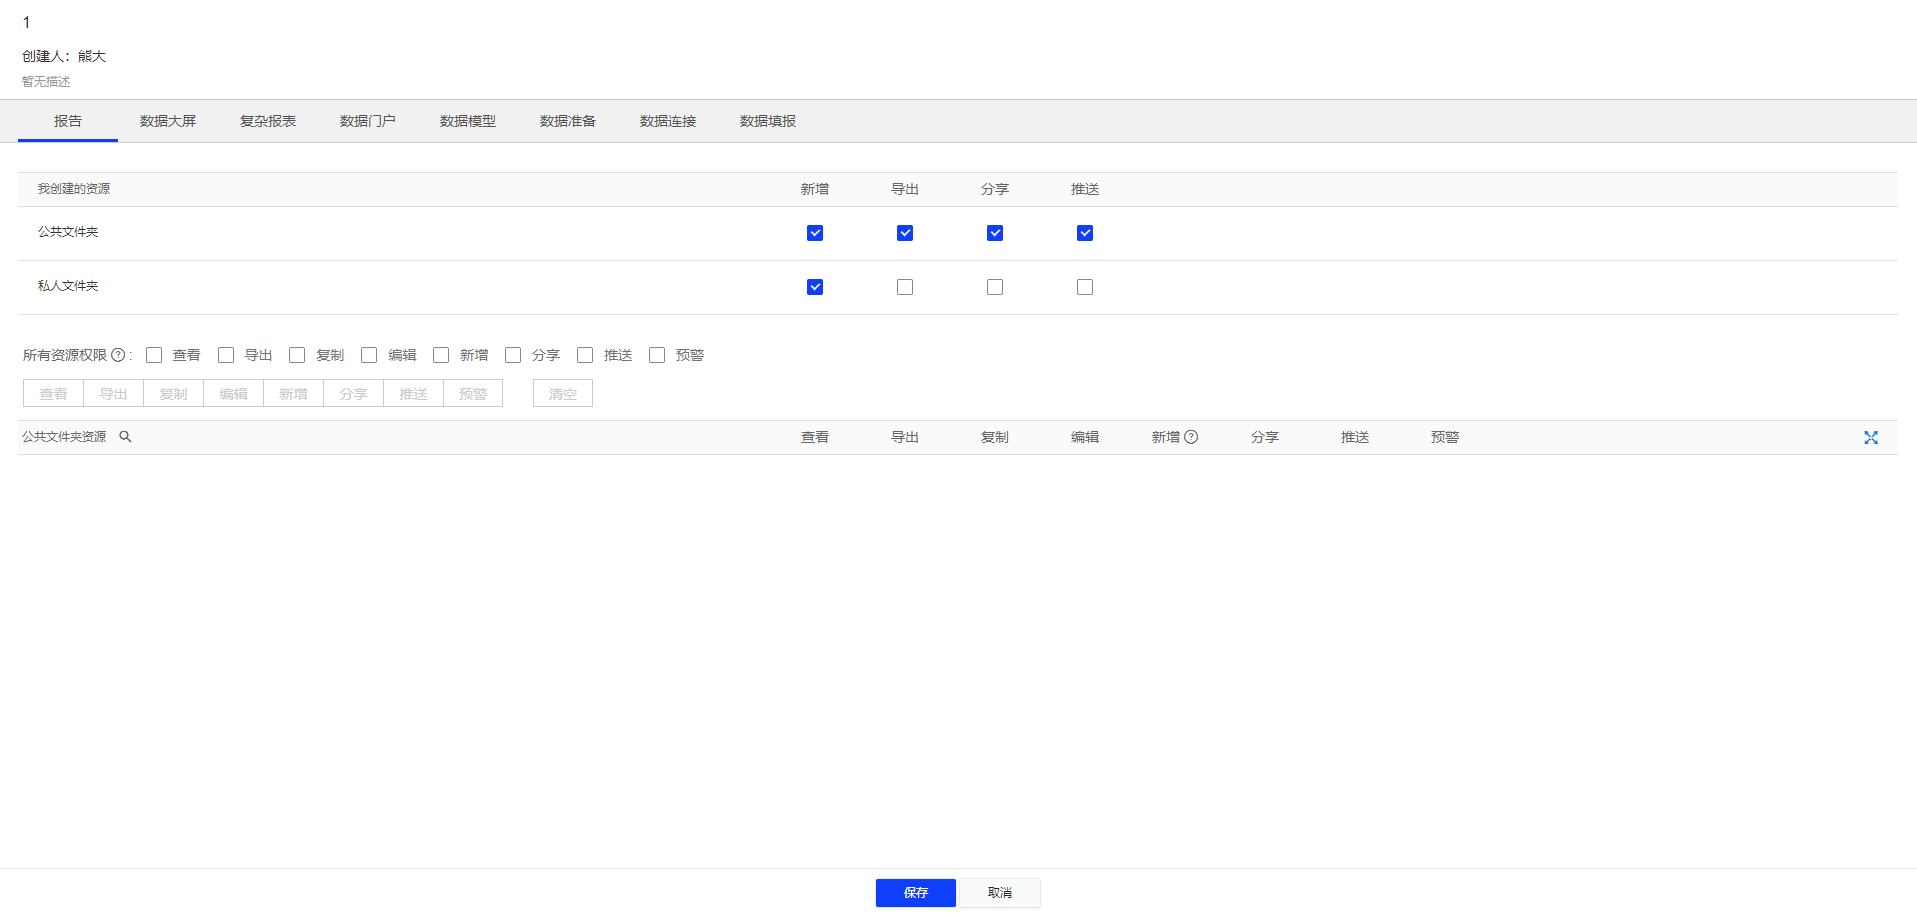1917x914 pixels.
Task: Check the 查看 all-resources permission checkbox
Action: tap(154, 355)
